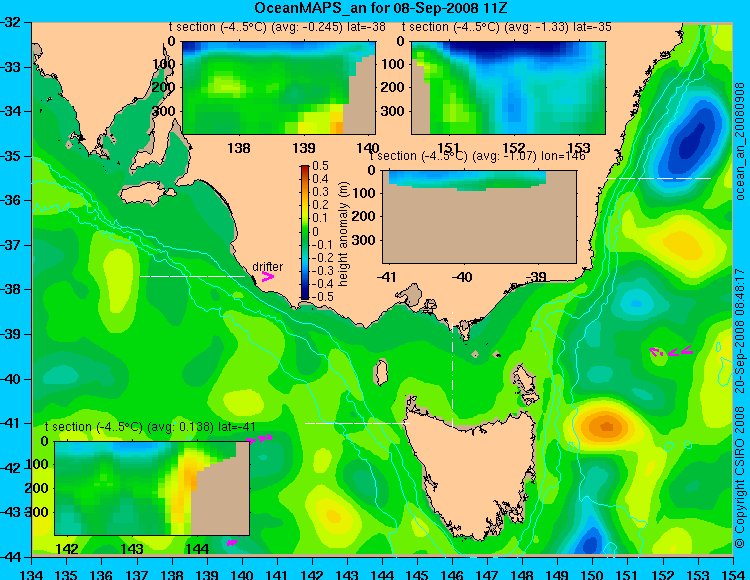Click the blue cold eddy south near longitude 150

591,540
